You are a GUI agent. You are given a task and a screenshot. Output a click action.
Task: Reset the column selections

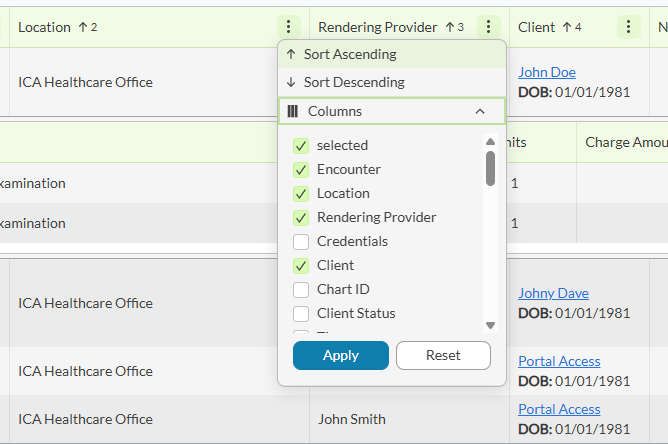tap(443, 355)
